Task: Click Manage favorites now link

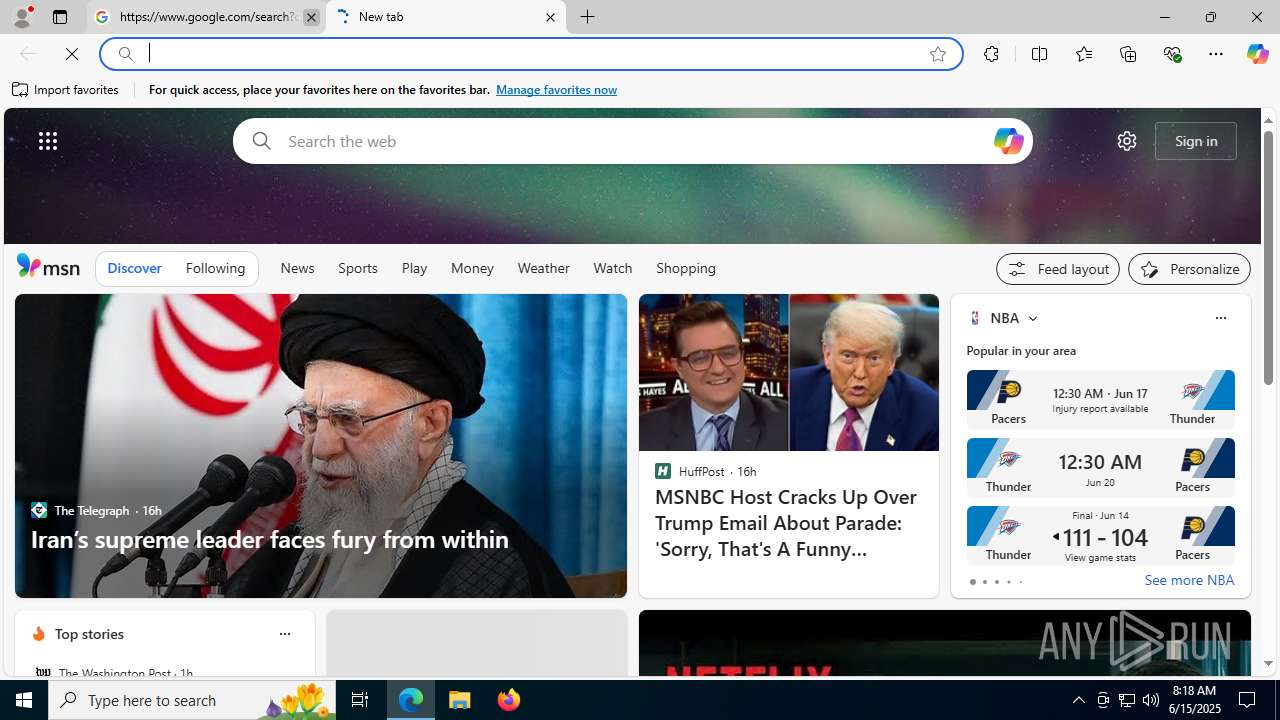Action: (x=556, y=90)
